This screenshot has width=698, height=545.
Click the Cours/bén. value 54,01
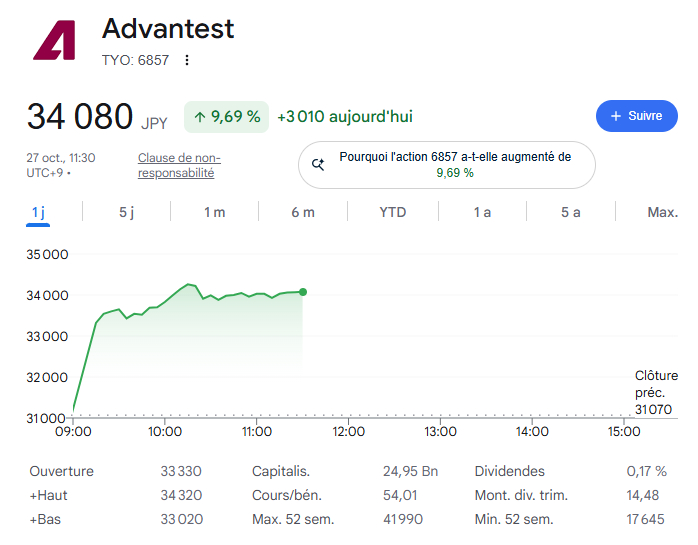(x=400, y=495)
